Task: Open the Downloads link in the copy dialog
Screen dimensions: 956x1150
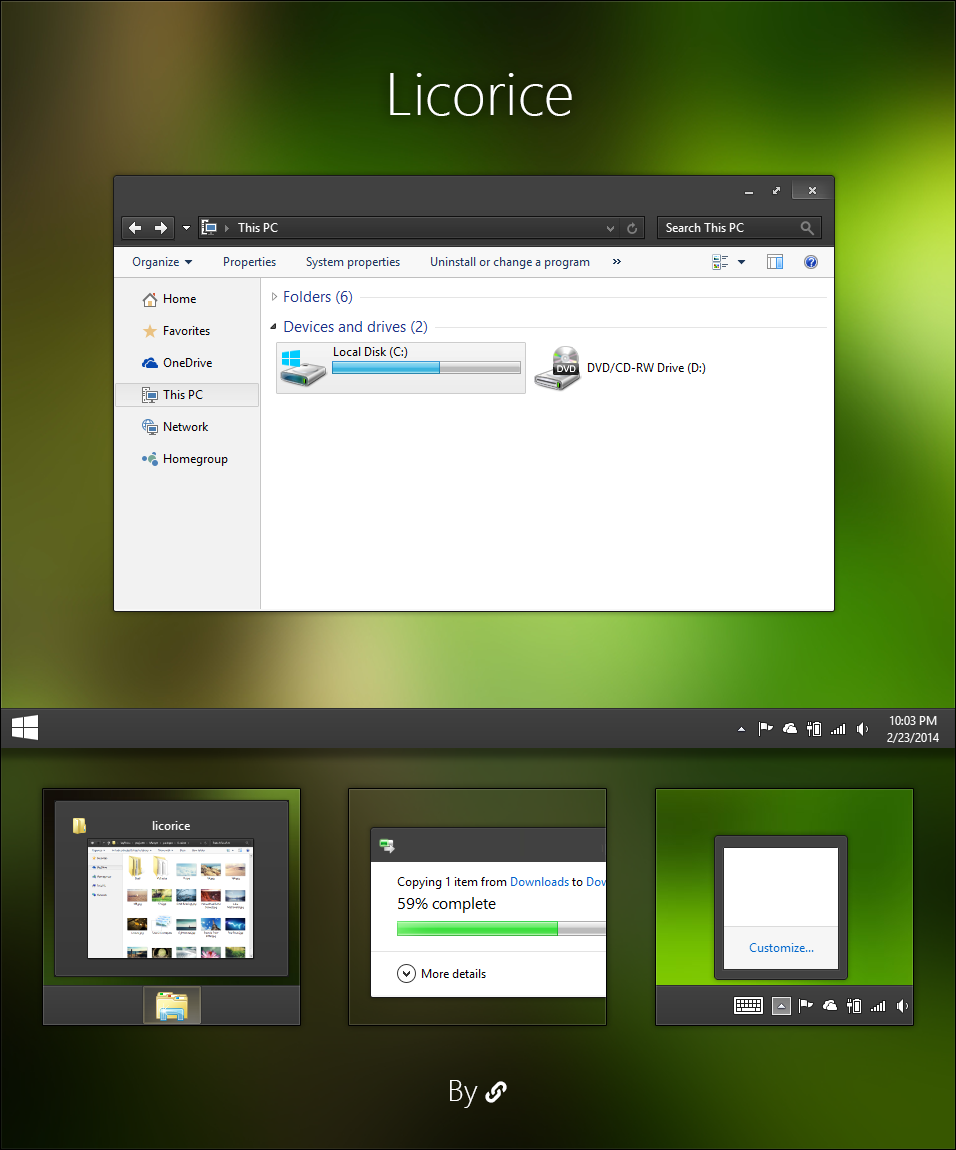Action: 540,881
